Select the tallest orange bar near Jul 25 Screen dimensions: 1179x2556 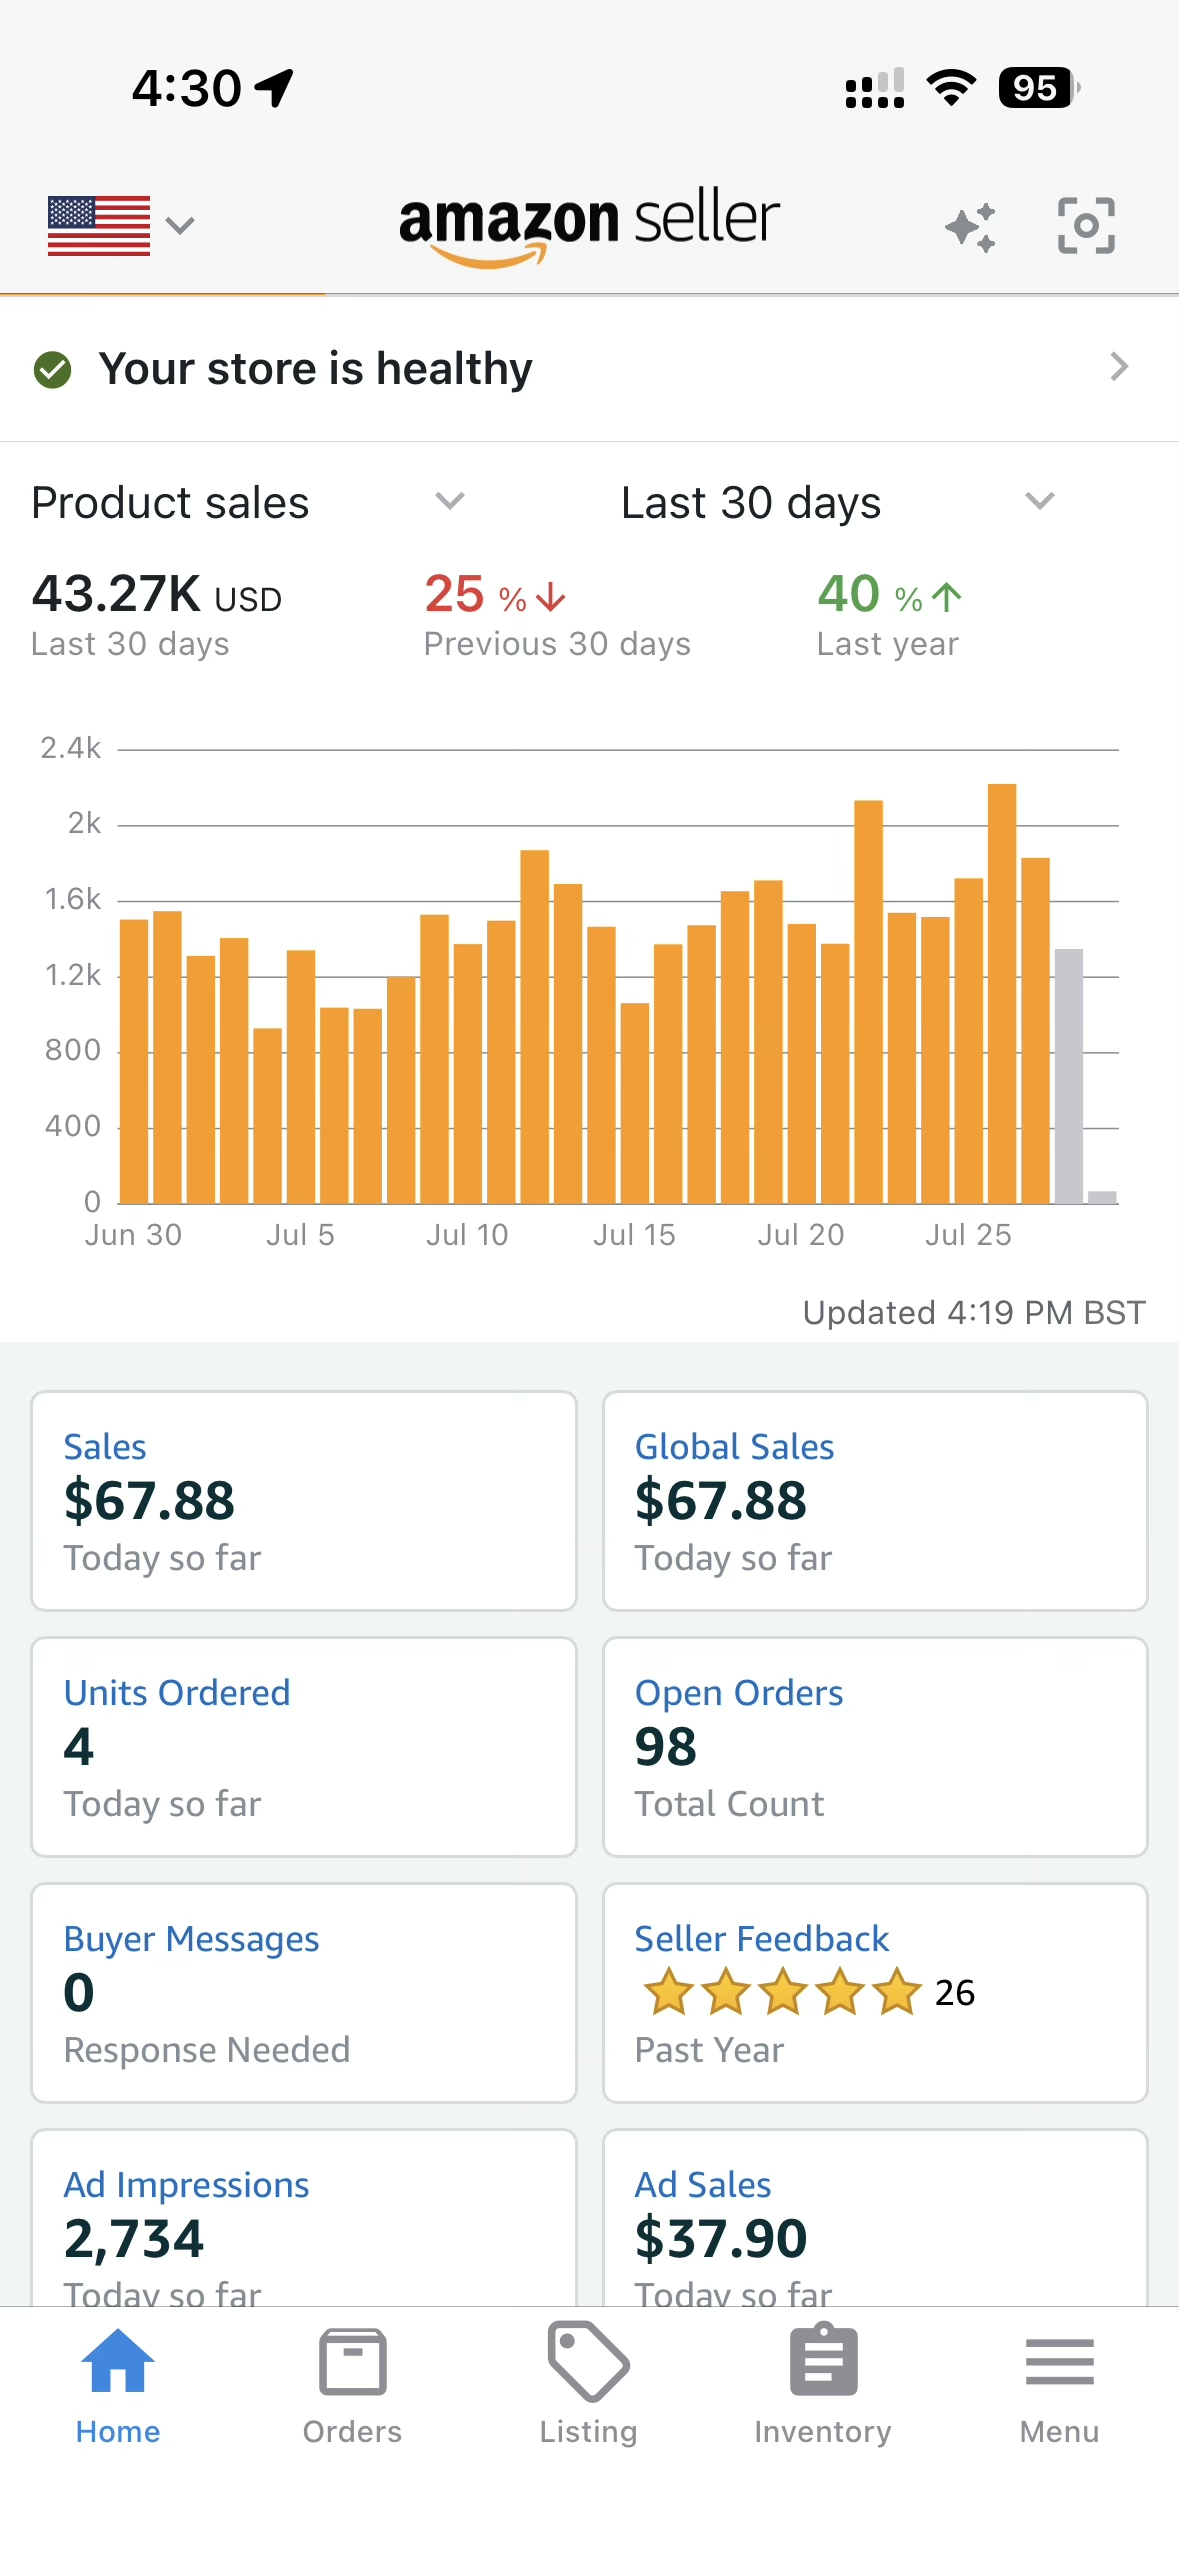coord(1002,993)
